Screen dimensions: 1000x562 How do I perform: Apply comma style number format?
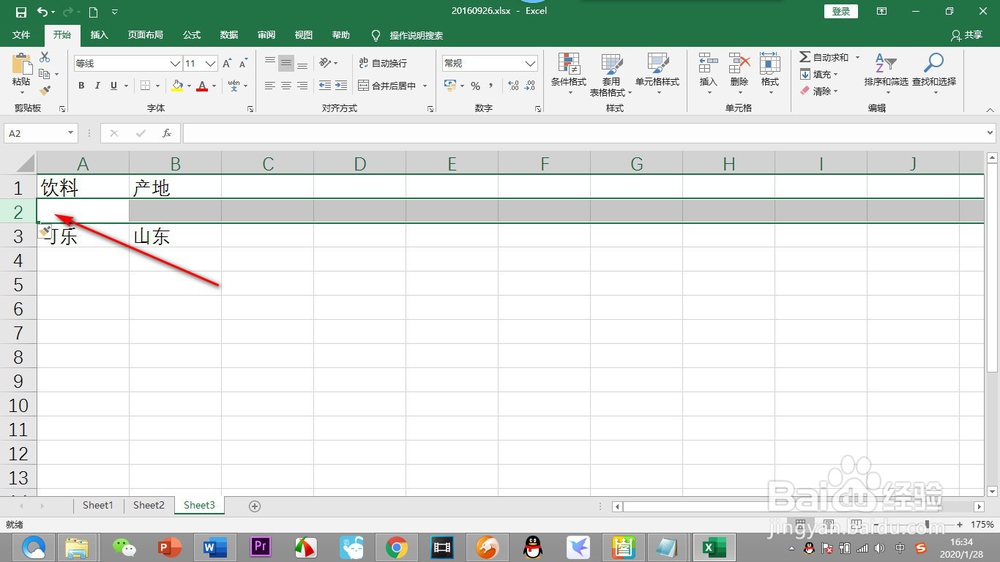(491, 85)
